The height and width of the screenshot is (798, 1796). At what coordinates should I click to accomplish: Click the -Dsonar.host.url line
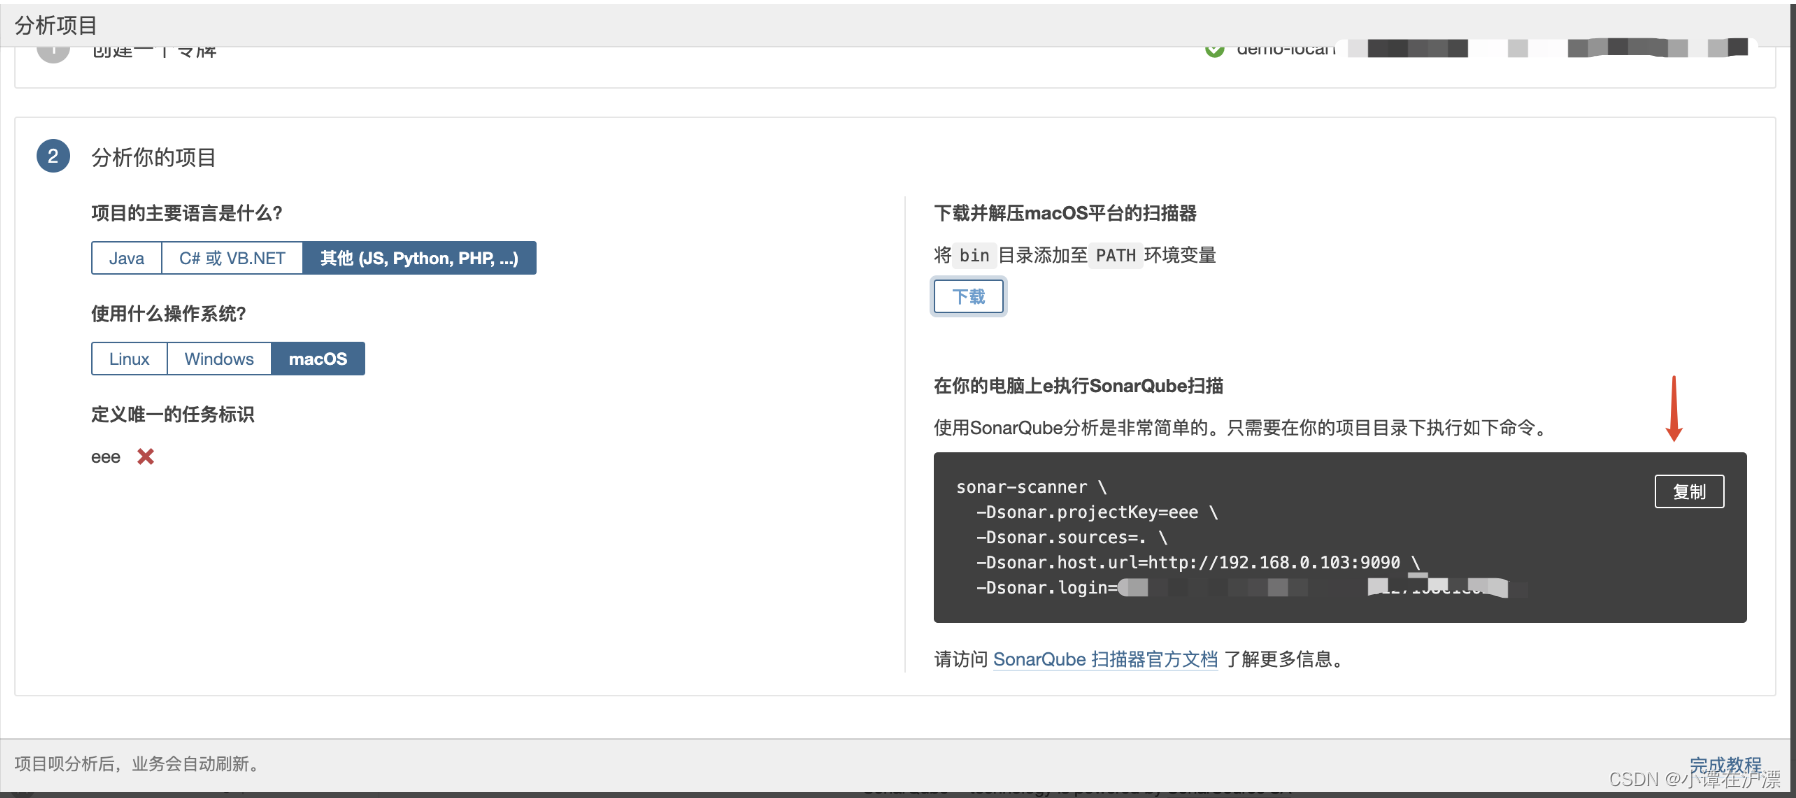click(1198, 563)
